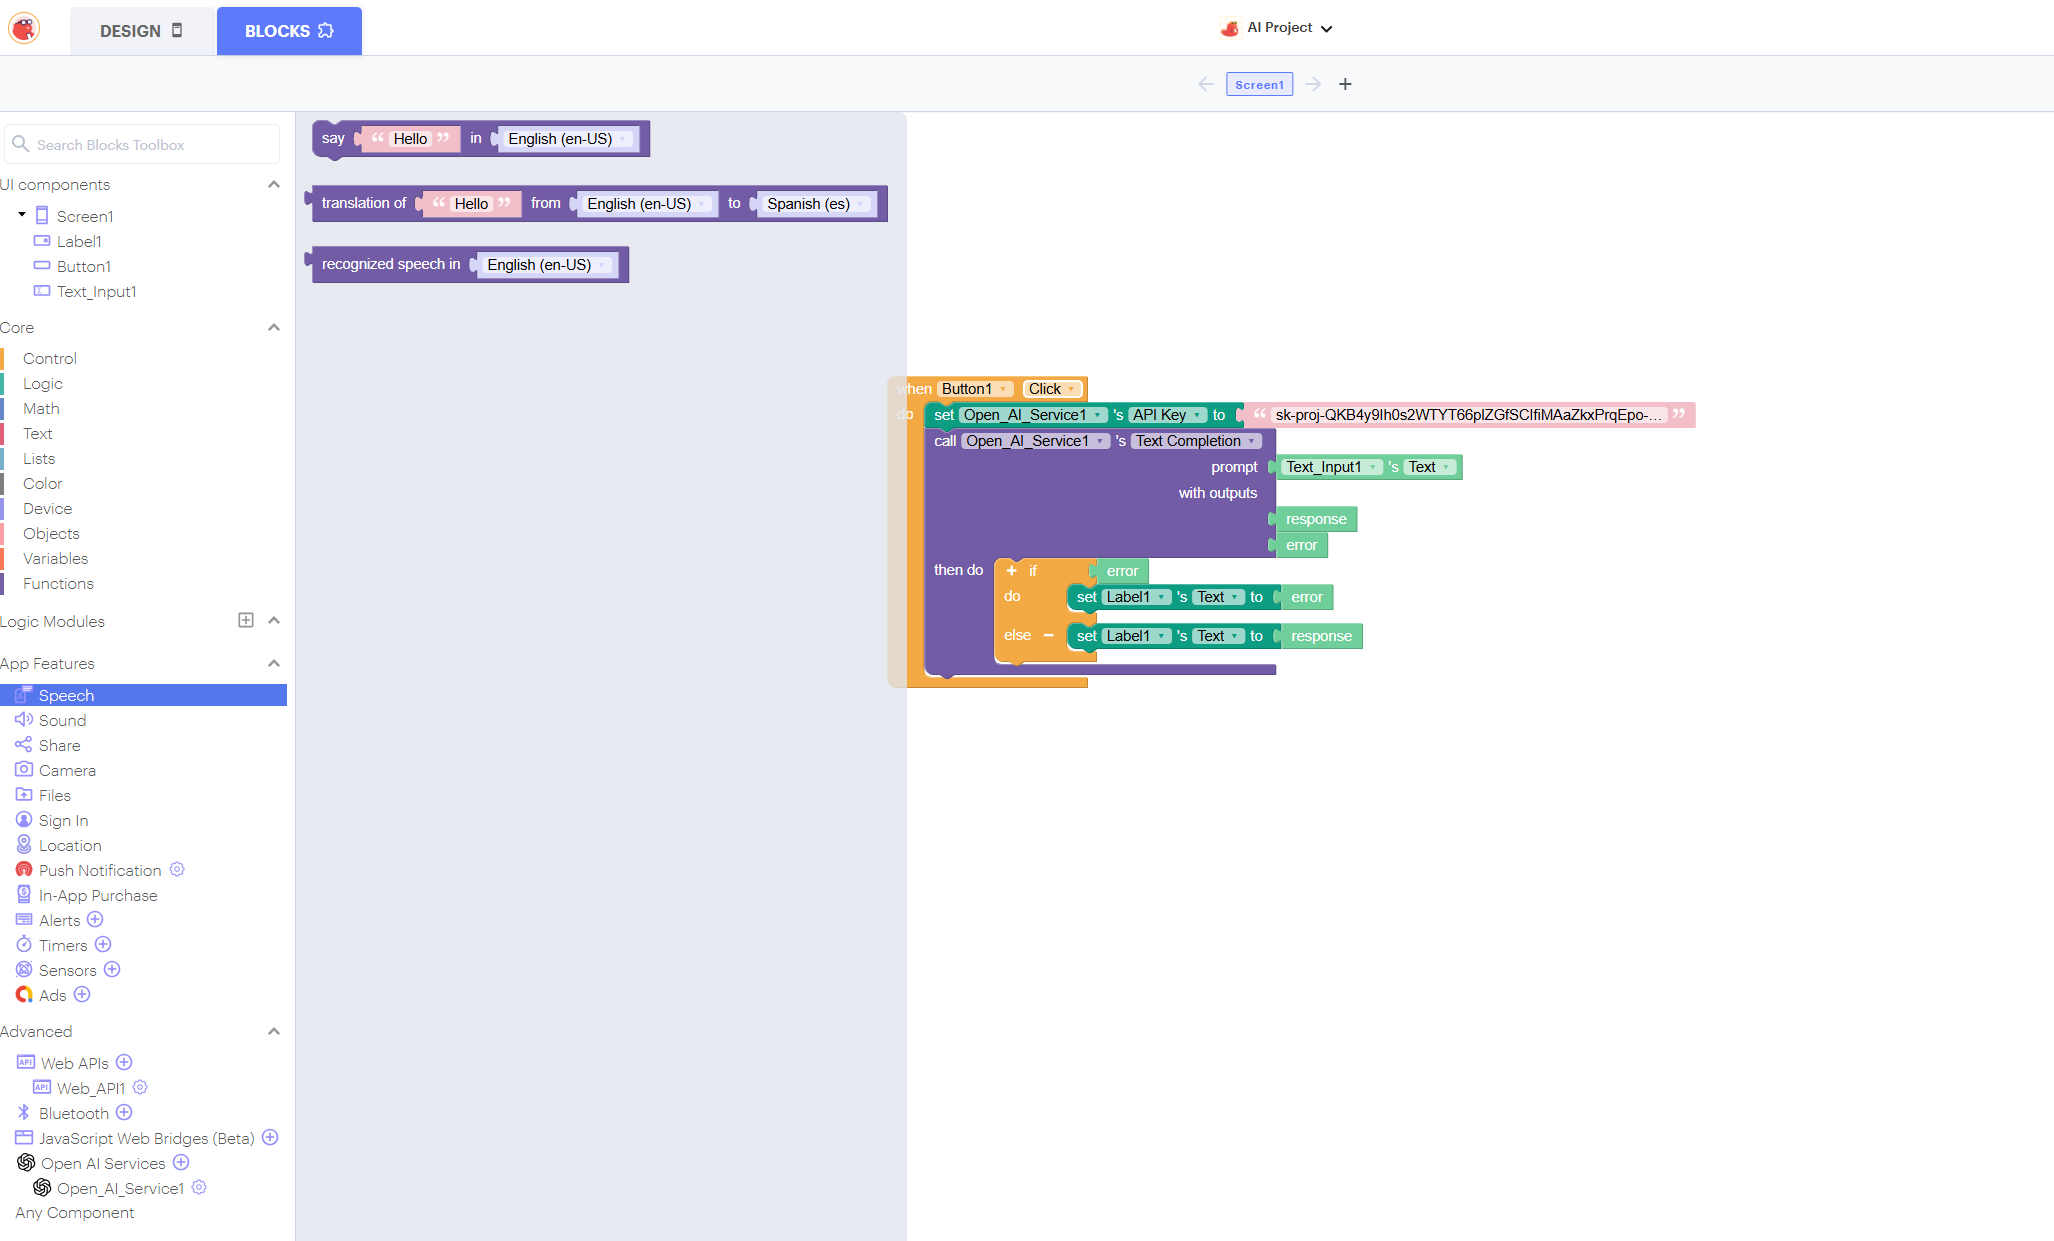Select the Files feature
Image resolution: width=2054 pixels, height=1241 pixels.
tap(54, 795)
